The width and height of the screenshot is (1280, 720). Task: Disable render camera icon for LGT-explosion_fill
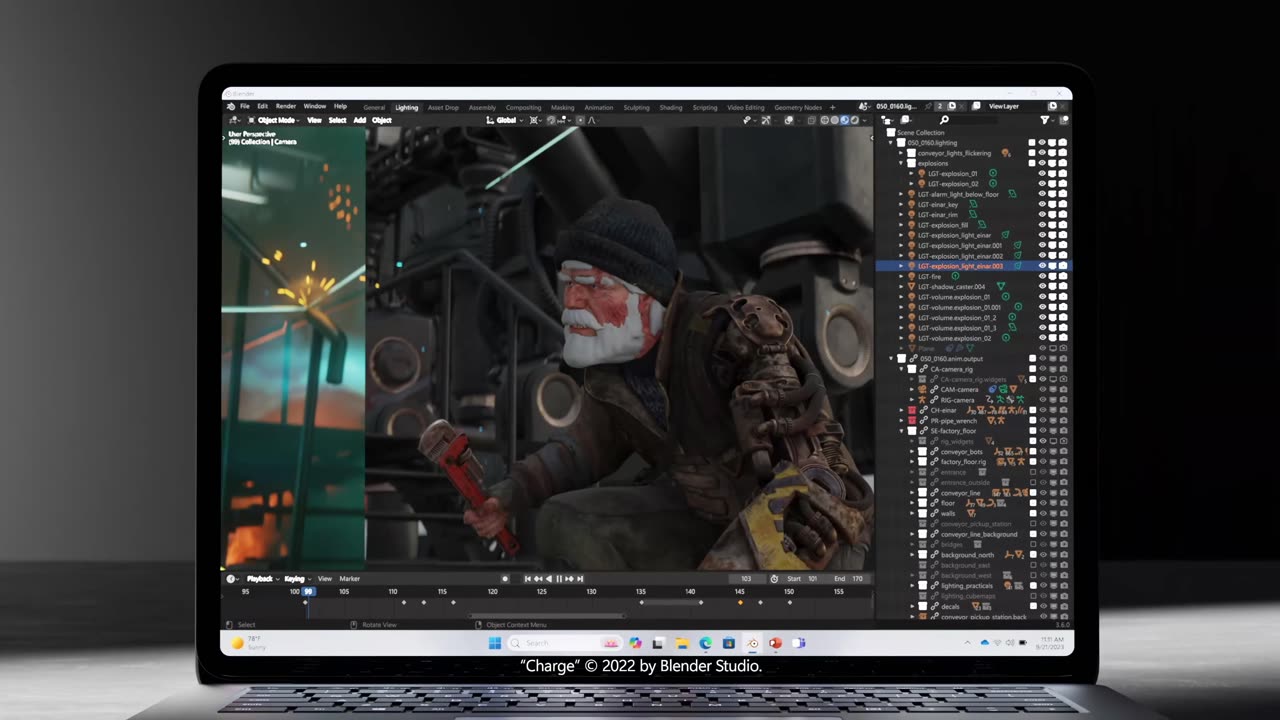(1063, 225)
